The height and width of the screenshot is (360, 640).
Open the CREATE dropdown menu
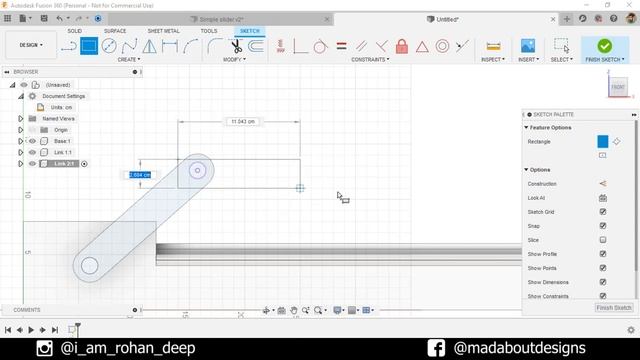129,60
